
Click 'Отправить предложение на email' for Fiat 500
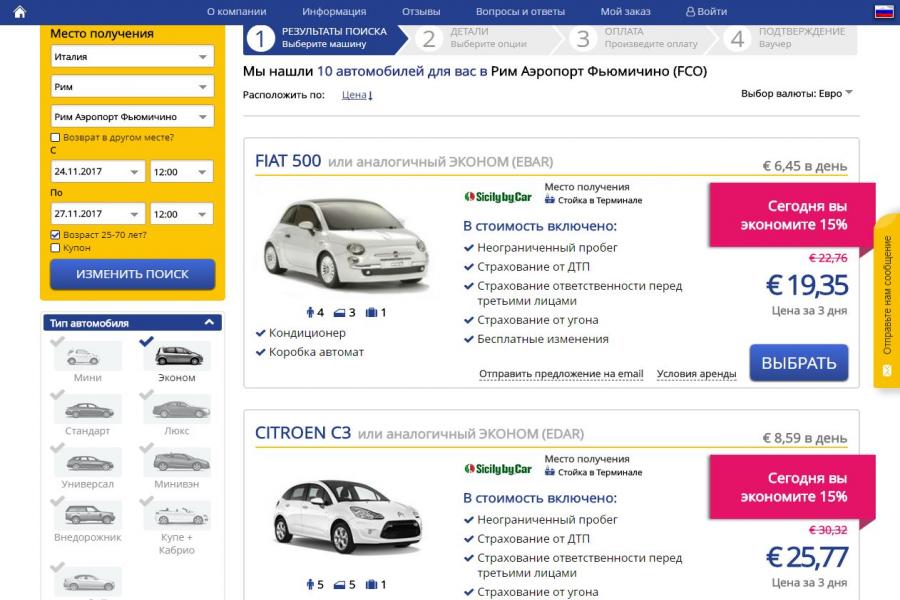click(x=561, y=374)
